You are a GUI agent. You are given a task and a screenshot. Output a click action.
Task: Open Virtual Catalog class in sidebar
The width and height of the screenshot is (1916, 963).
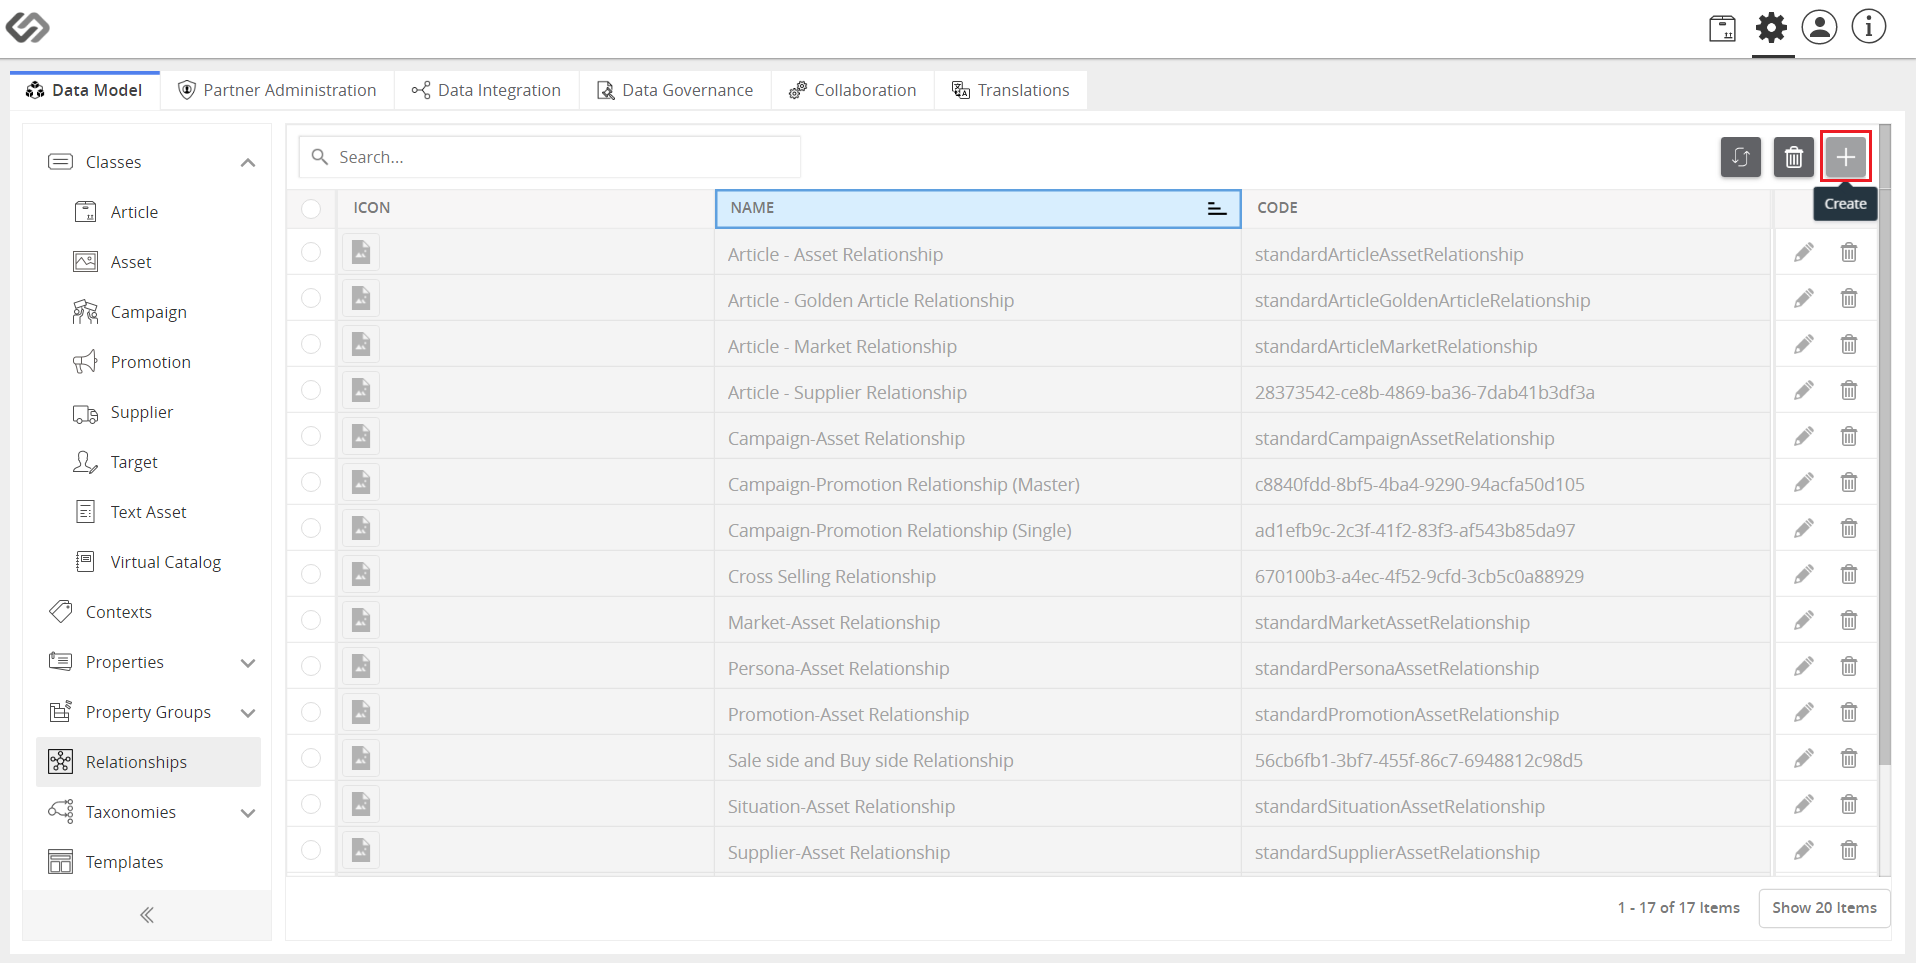click(165, 562)
